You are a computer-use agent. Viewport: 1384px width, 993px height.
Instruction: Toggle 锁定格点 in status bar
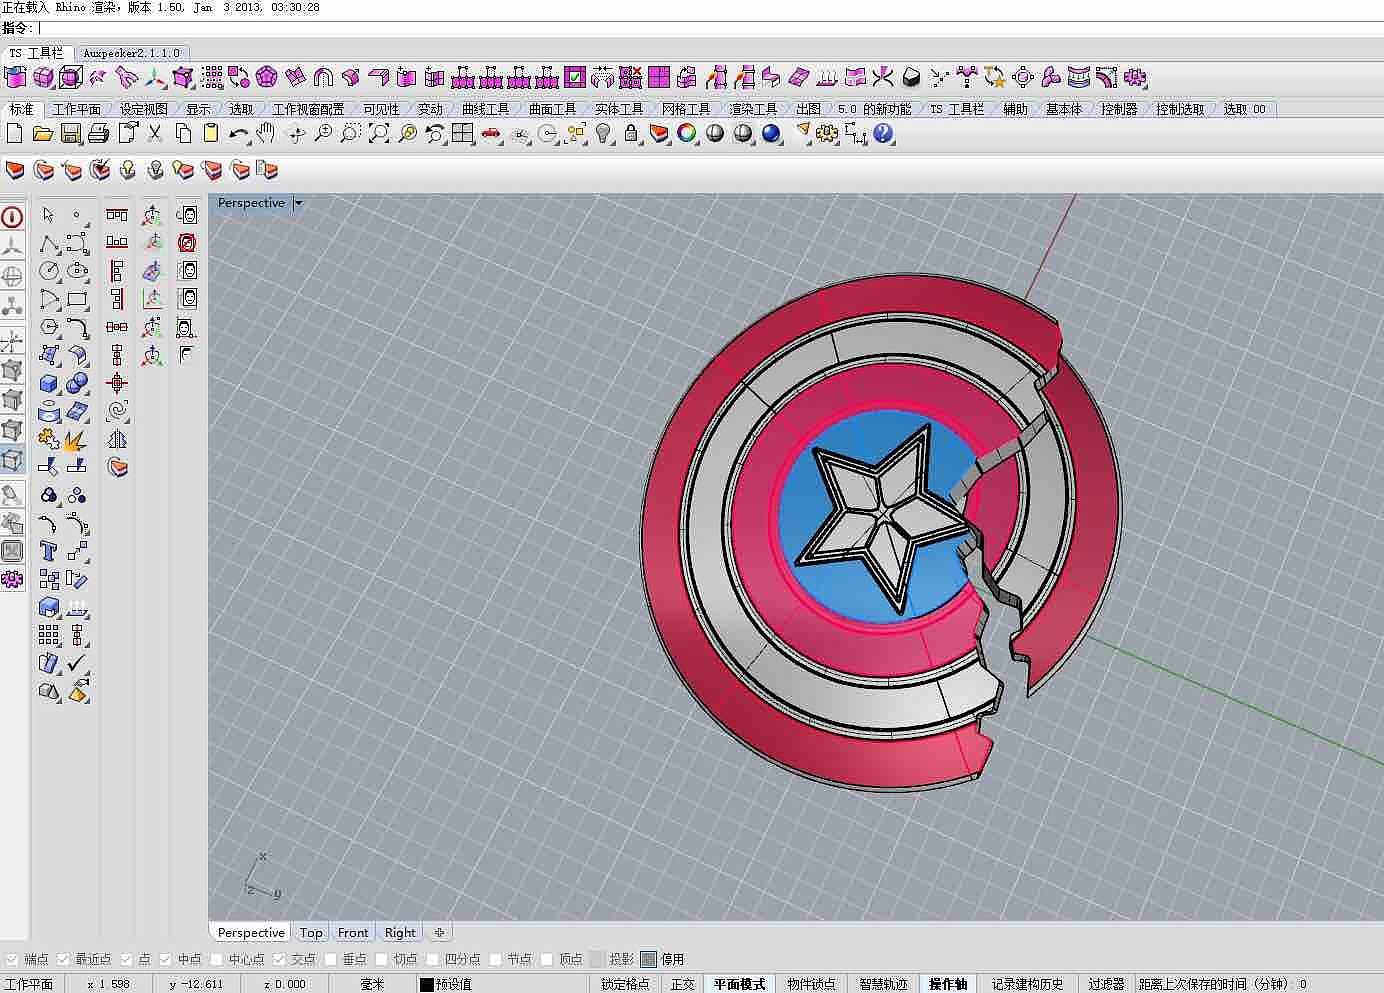point(625,984)
